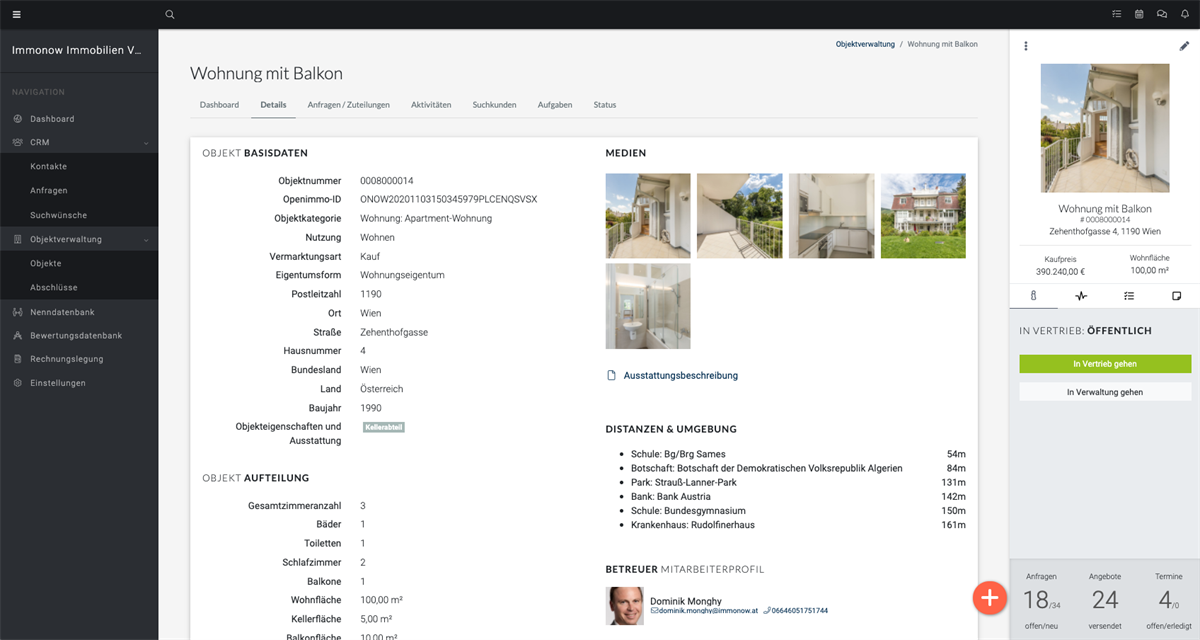Open the Aktivitäten tab
1200x640 pixels.
(x=431, y=105)
